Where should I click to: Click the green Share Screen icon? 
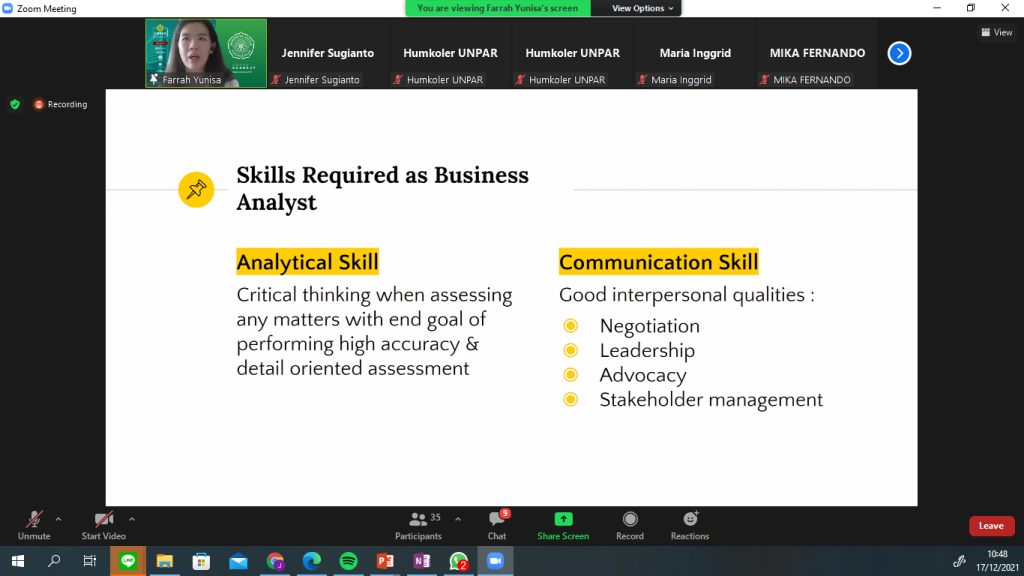[x=563, y=524]
